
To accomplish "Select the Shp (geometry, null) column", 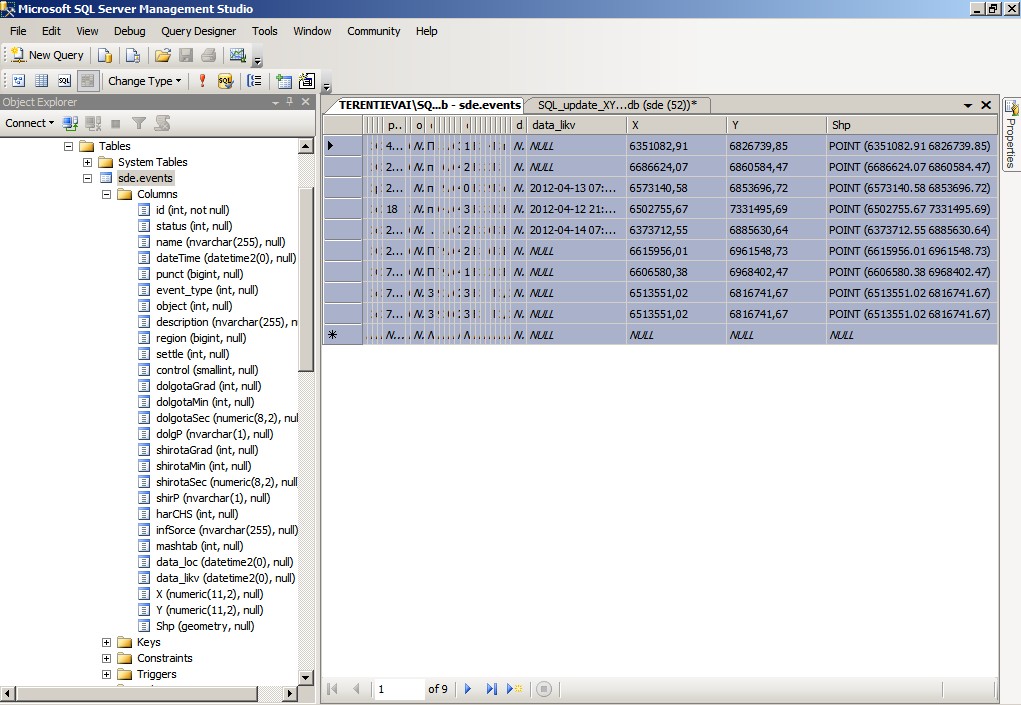I will [204, 626].
